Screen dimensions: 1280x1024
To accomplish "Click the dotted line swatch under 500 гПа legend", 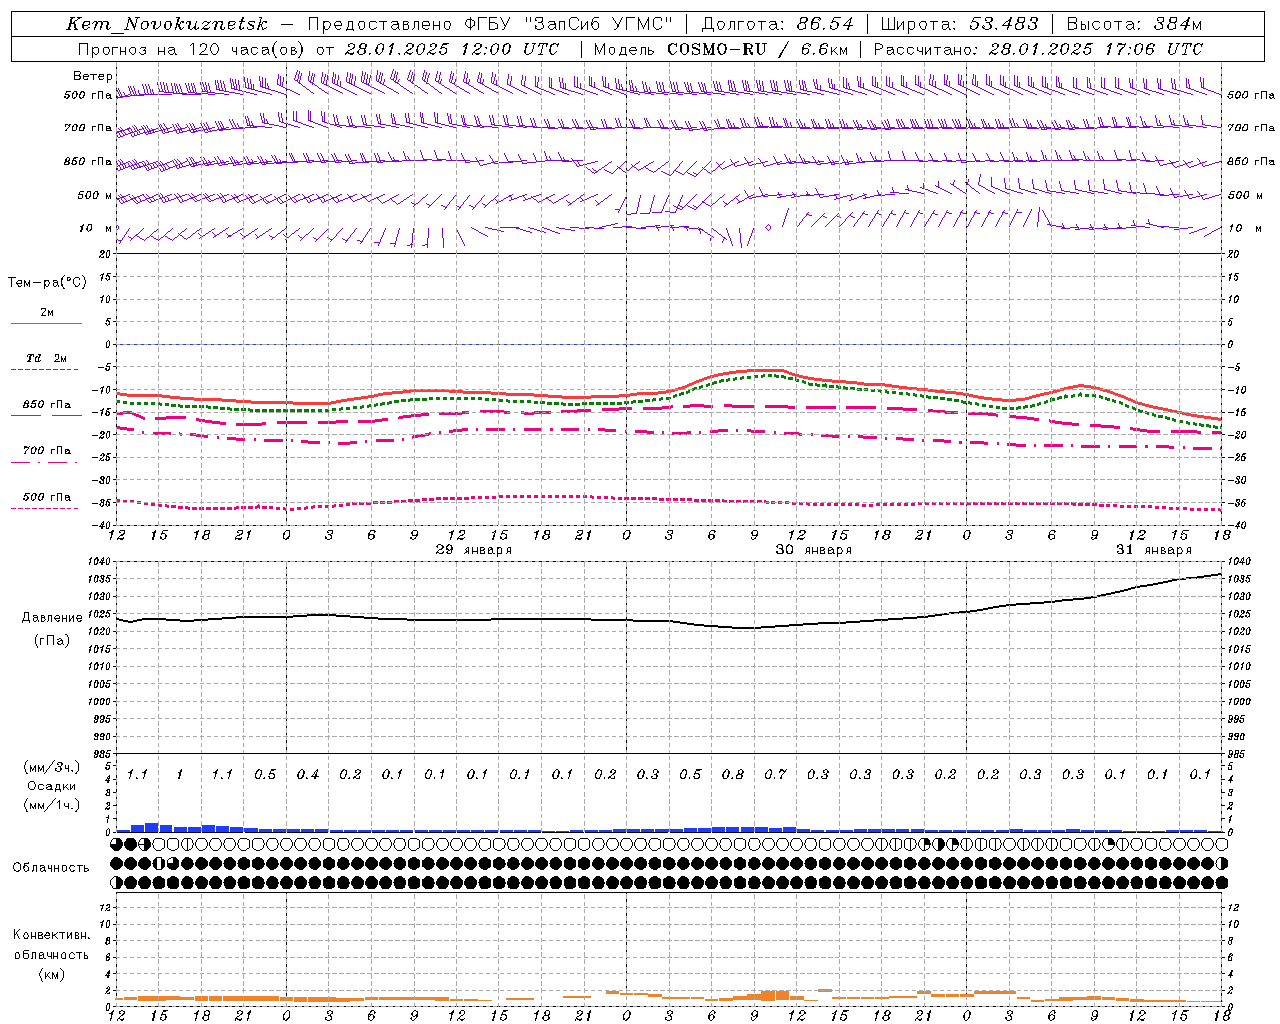I will coord(46,508).
